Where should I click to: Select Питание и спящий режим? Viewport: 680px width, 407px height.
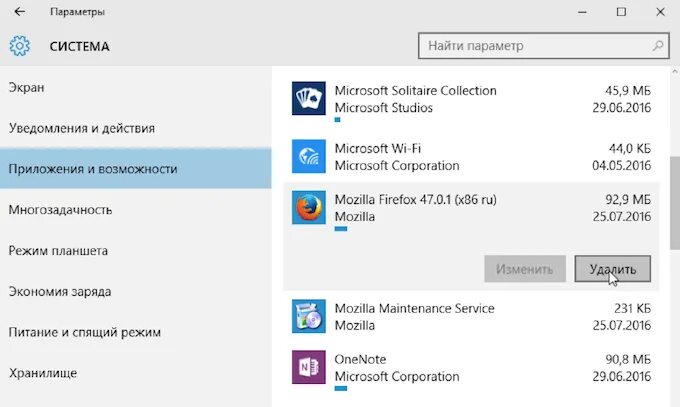click(85, 332)
